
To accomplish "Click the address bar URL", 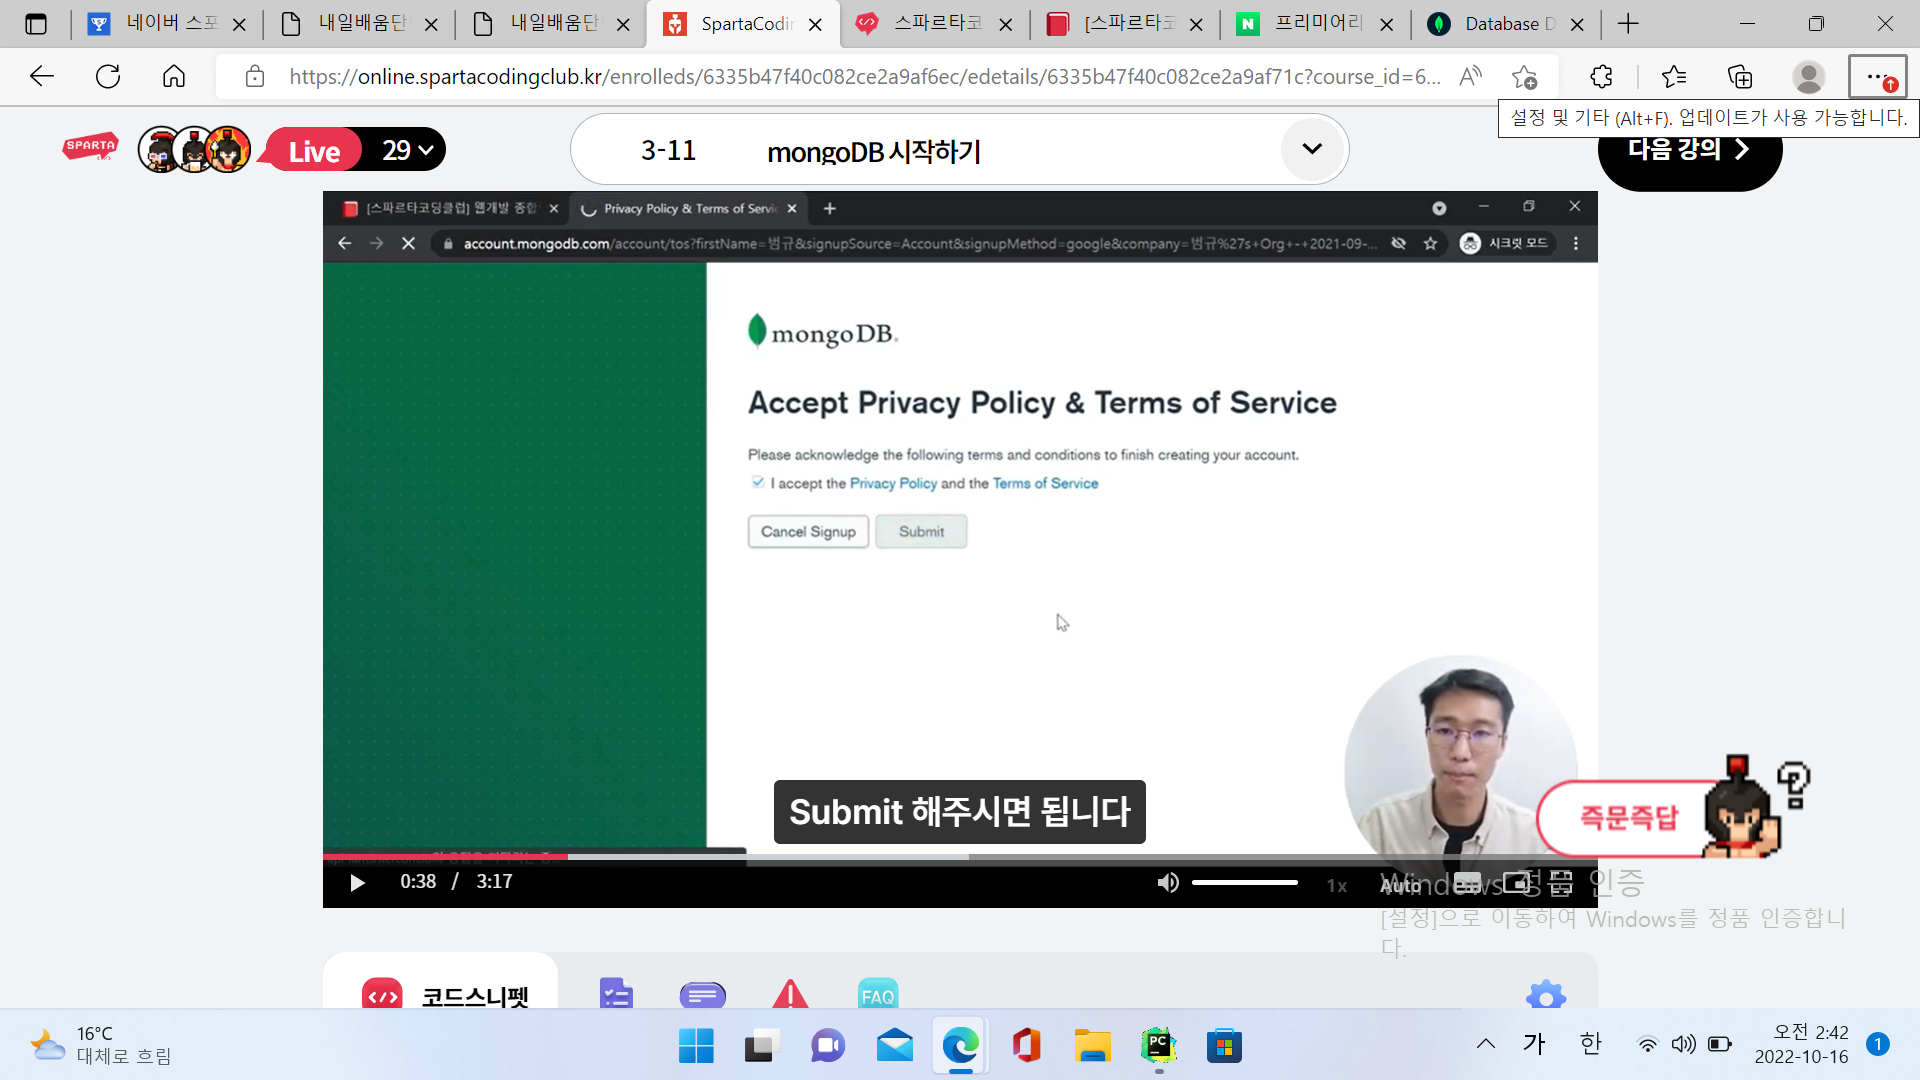I will 865,77.
